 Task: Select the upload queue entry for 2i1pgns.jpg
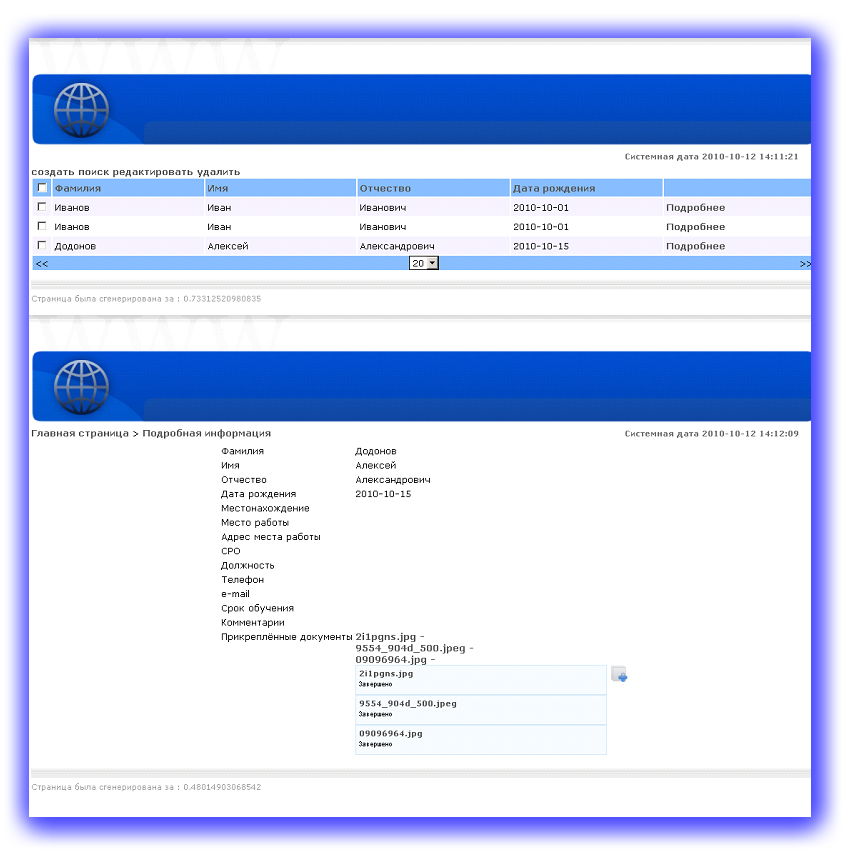[x=481, y=680]
